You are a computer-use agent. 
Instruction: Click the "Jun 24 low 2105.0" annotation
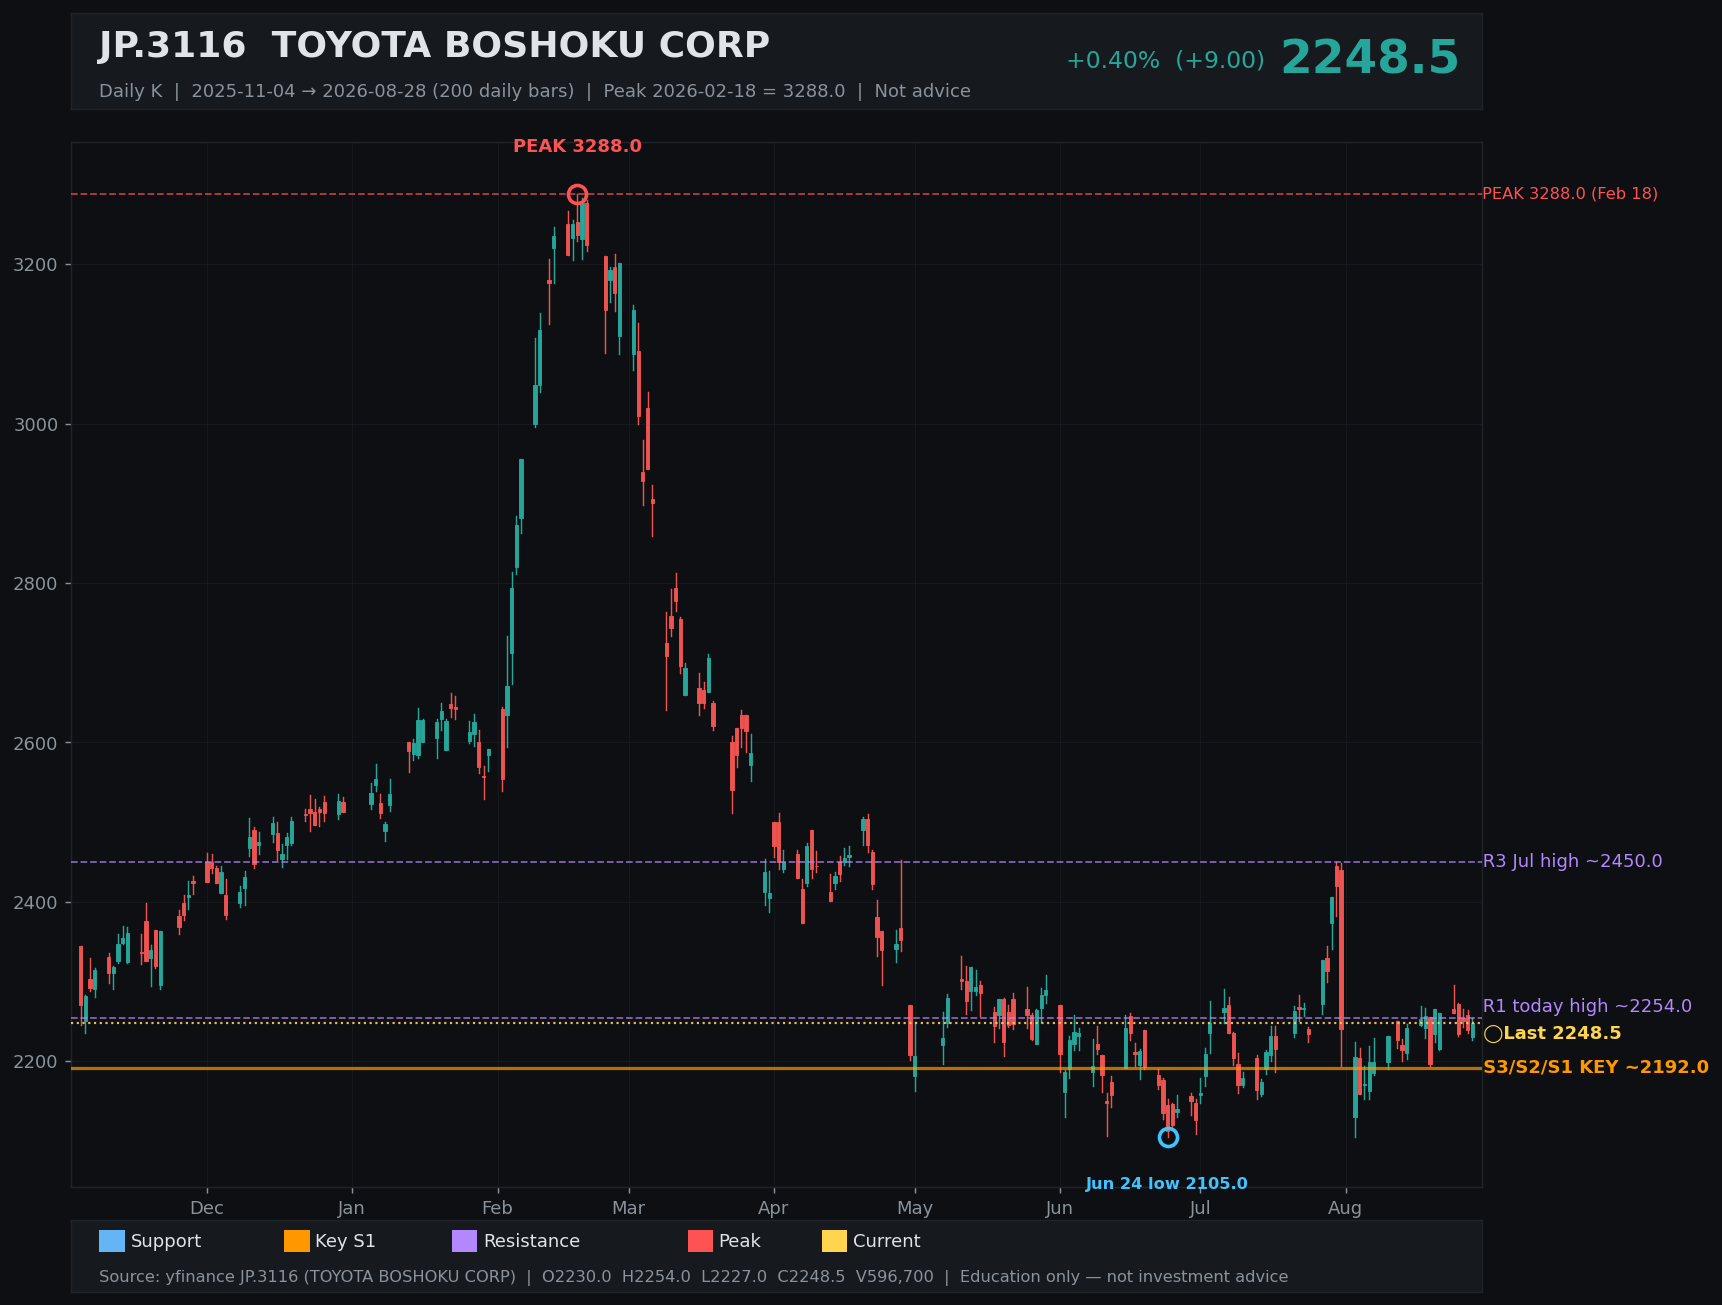(1166, 1184)
